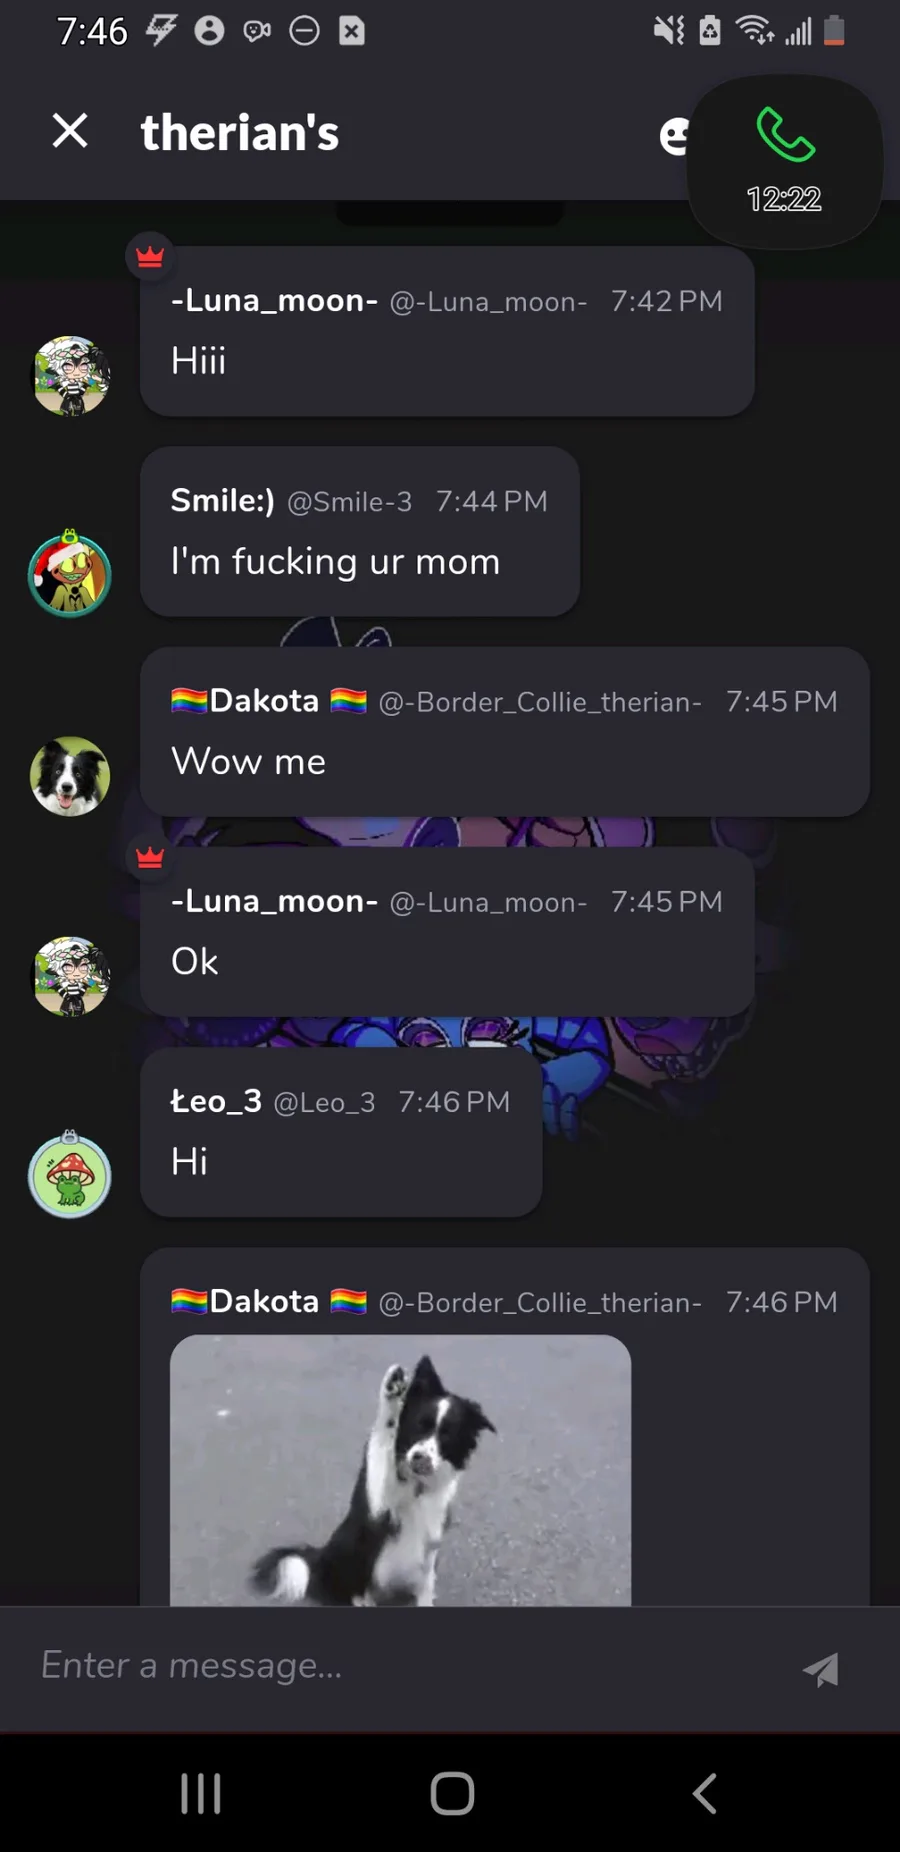Viewport: 900px width, 1852px height.
Task: Tap the @Smile-3 username handle
Action: click(x=349, y=501)
